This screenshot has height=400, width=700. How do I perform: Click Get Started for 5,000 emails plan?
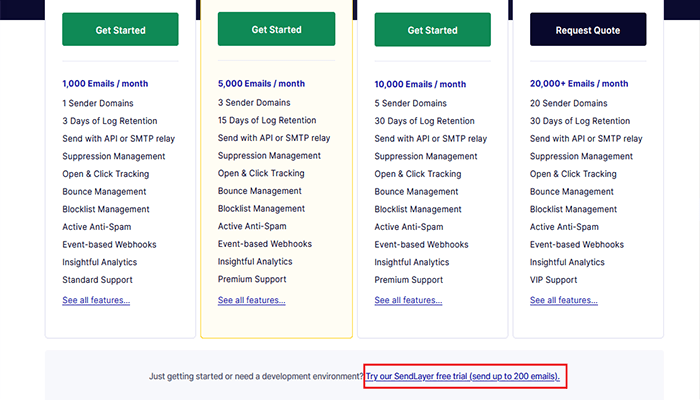pyautogui.click(x=277, y=30)
